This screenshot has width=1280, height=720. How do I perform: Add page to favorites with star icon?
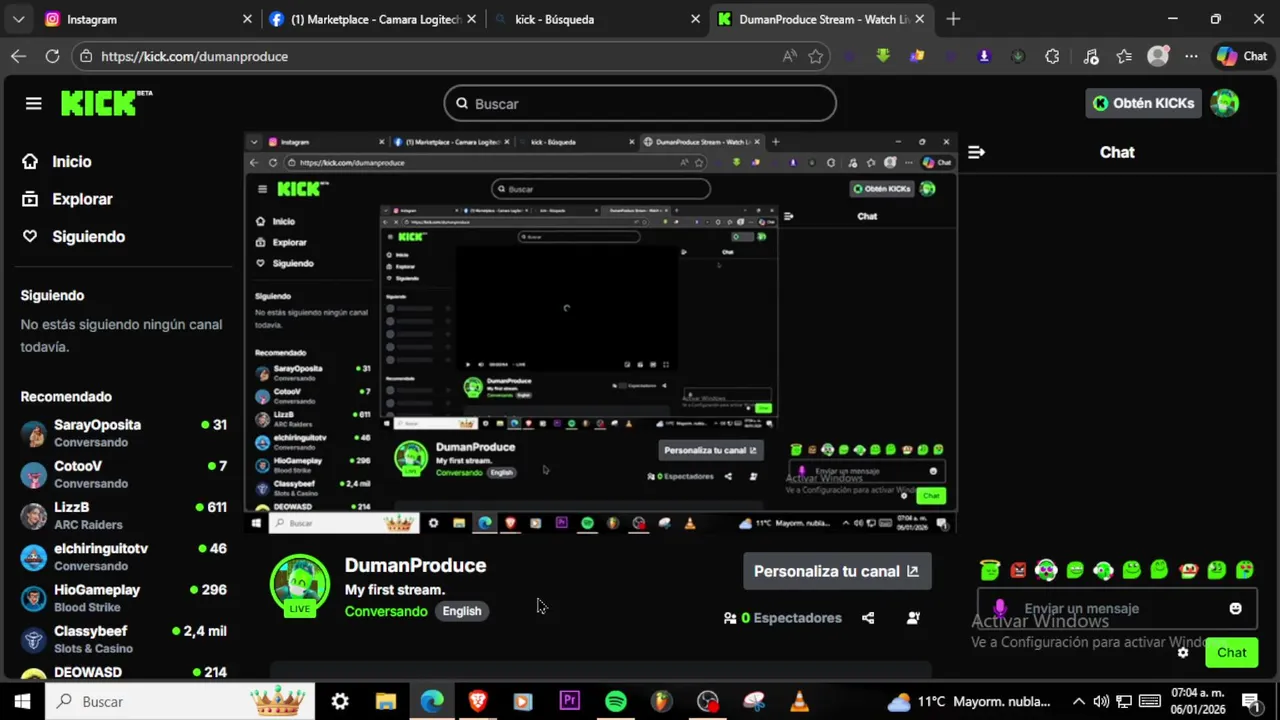[x=815, y=56]
